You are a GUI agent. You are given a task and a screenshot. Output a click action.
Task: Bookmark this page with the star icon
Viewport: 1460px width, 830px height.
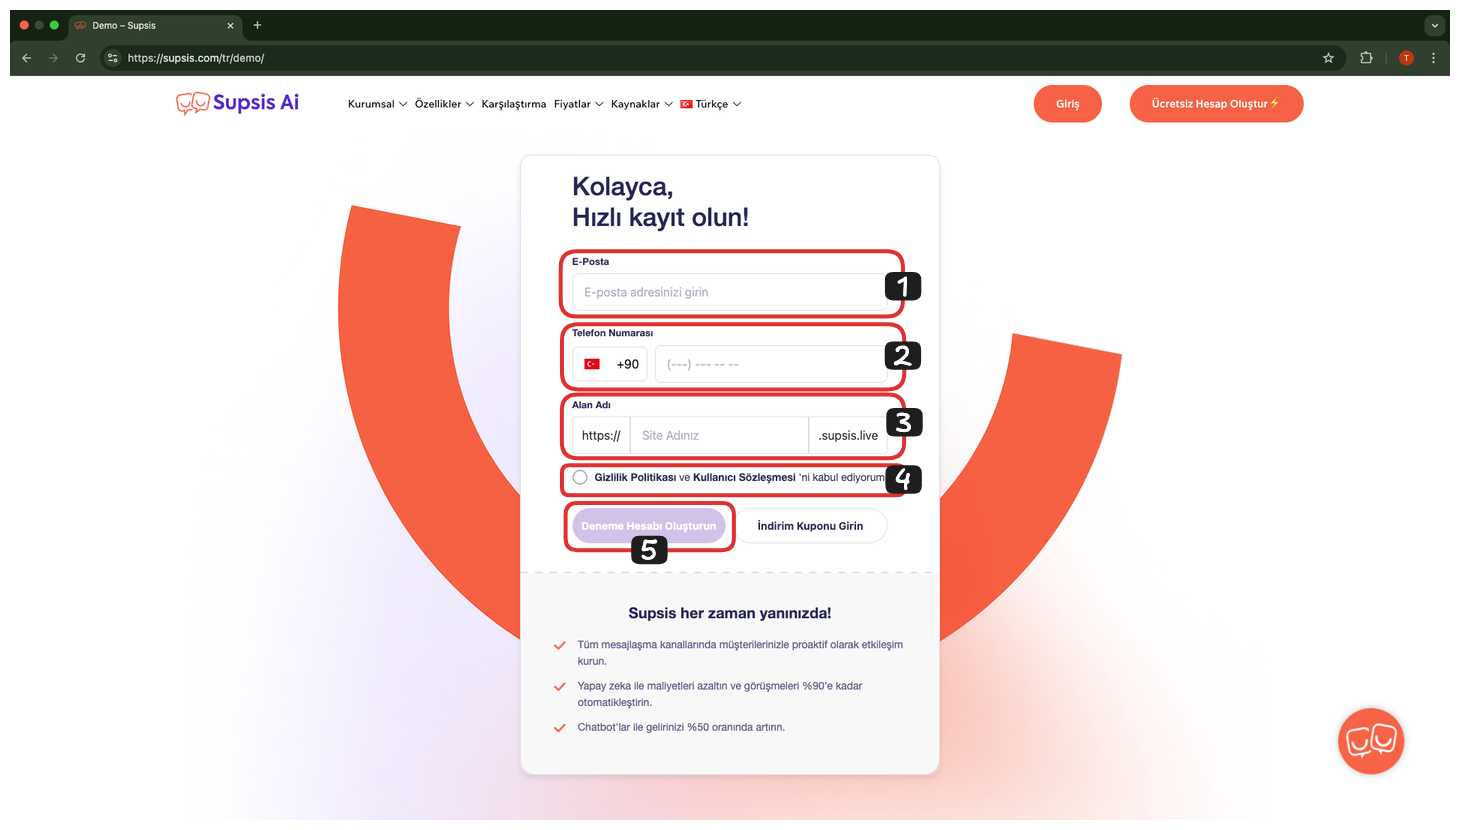1328,58
